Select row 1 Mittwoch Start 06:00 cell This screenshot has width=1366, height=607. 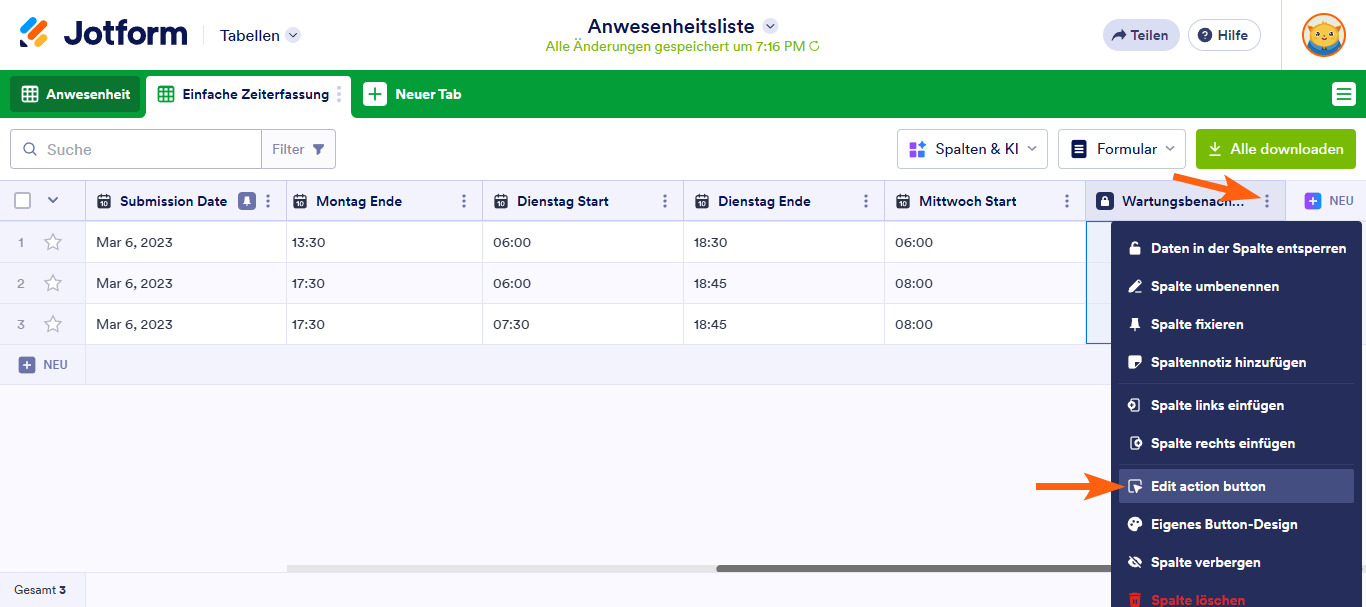tap(985, 242)
